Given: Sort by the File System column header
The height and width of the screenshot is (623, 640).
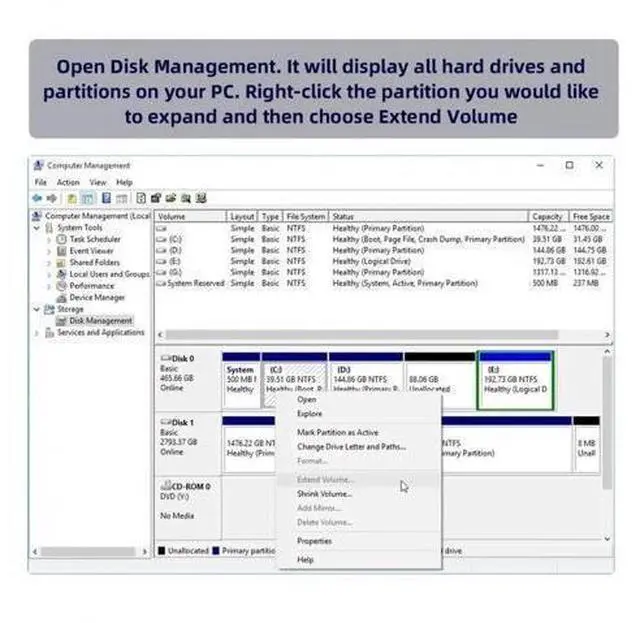Looking at the screenshot, I should point(306,216).
